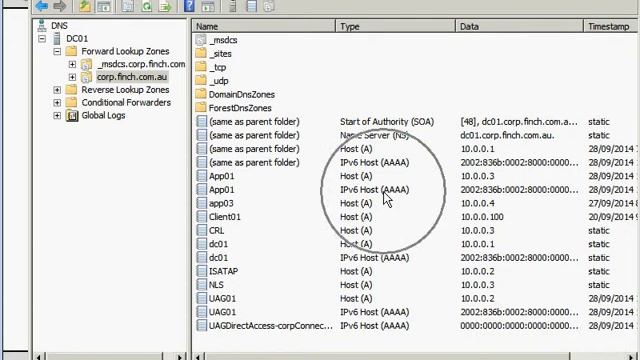Expand the corp.finch.com.au zone node
The width and height of the screenshot is (640, 360).
pos(72,77)
